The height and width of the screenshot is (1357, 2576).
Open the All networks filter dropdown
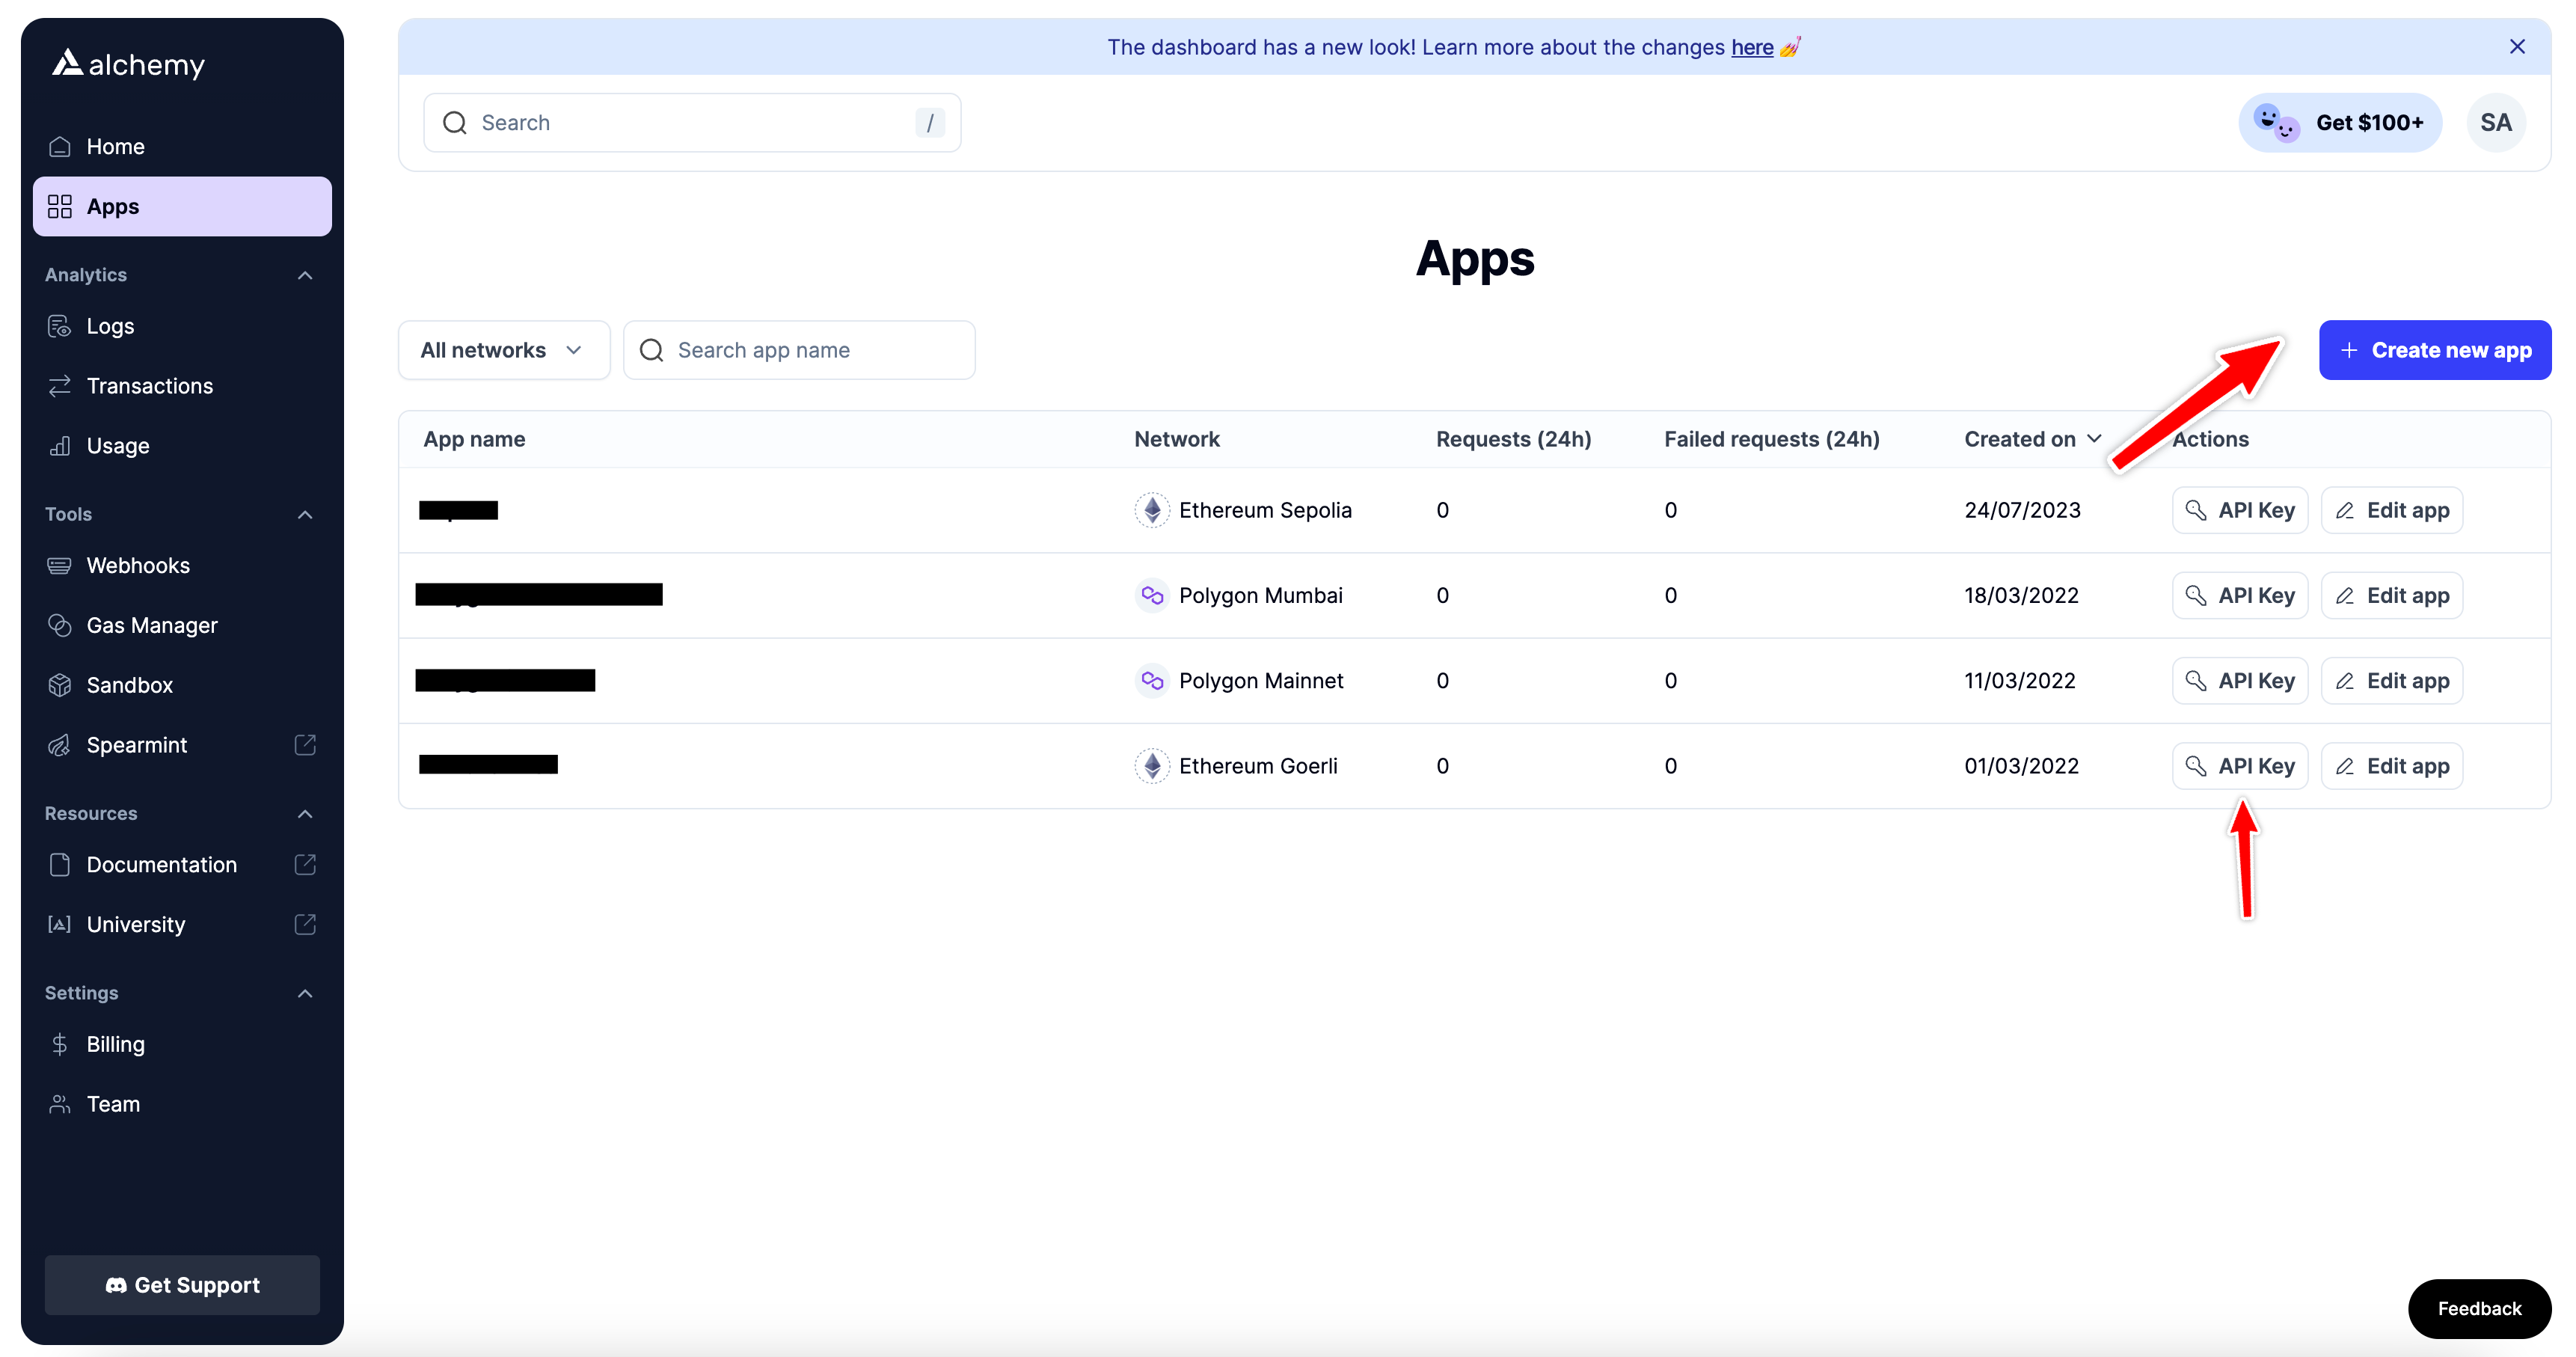pos(503,349)
